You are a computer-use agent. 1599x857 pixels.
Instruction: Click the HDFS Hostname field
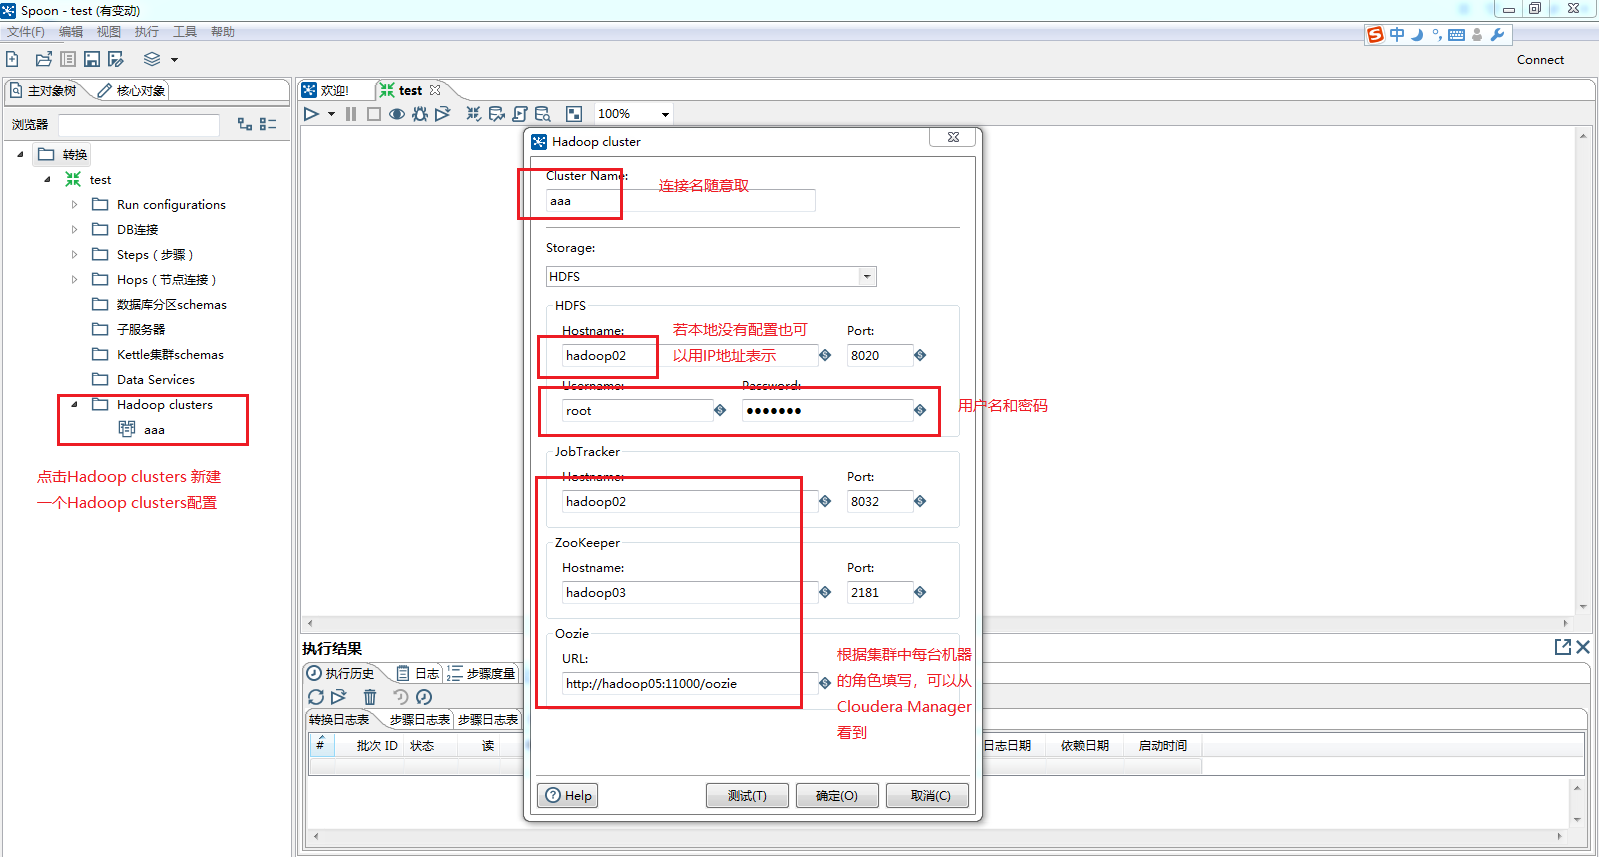click(689, 355)
